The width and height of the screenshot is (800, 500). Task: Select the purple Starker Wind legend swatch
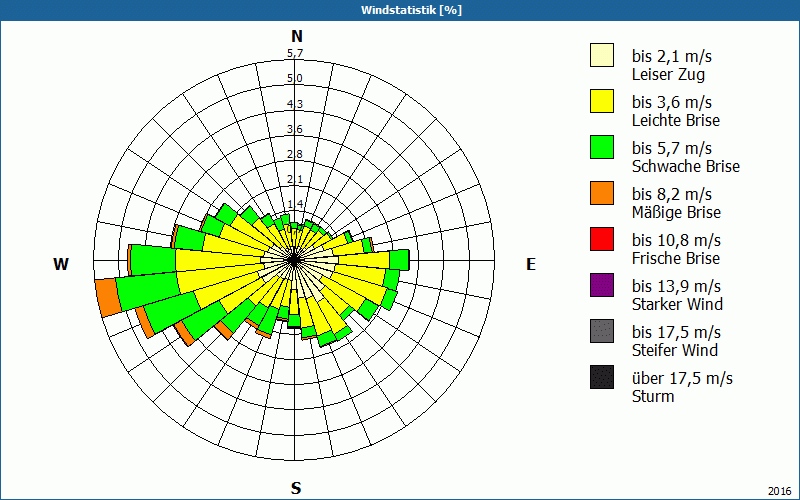(x=601, y=285)
